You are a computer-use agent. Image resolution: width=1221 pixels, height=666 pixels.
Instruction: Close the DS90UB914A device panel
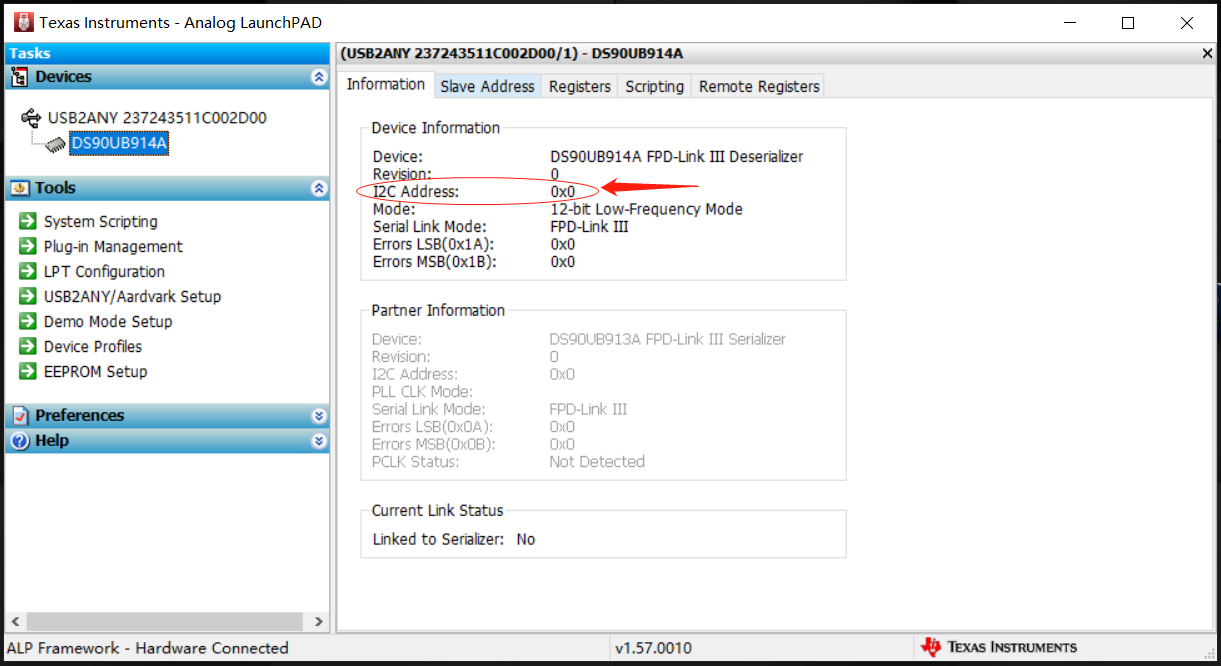point(1207,54)
